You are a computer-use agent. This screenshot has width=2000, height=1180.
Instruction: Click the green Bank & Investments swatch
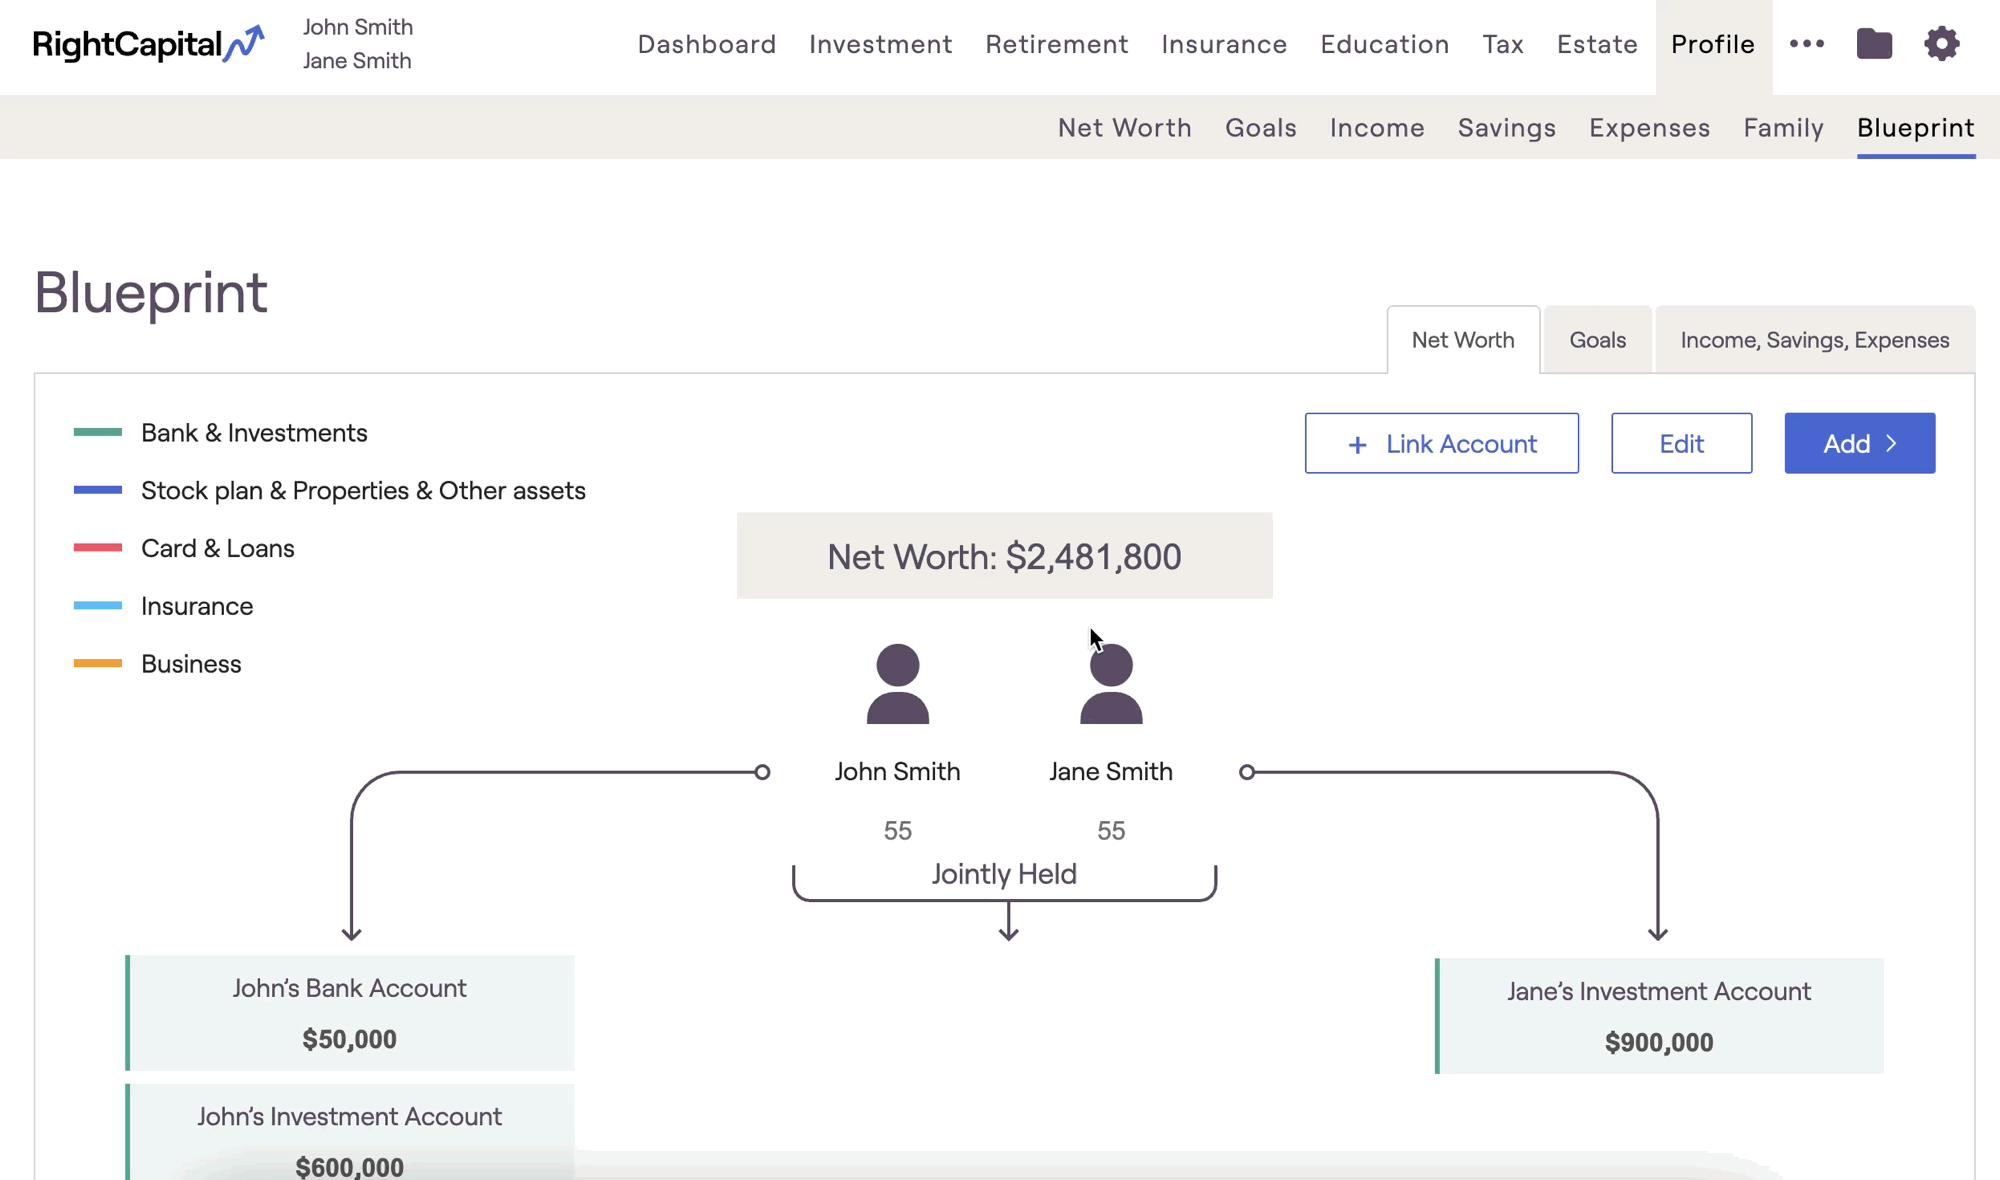click(x=98, y=433)
